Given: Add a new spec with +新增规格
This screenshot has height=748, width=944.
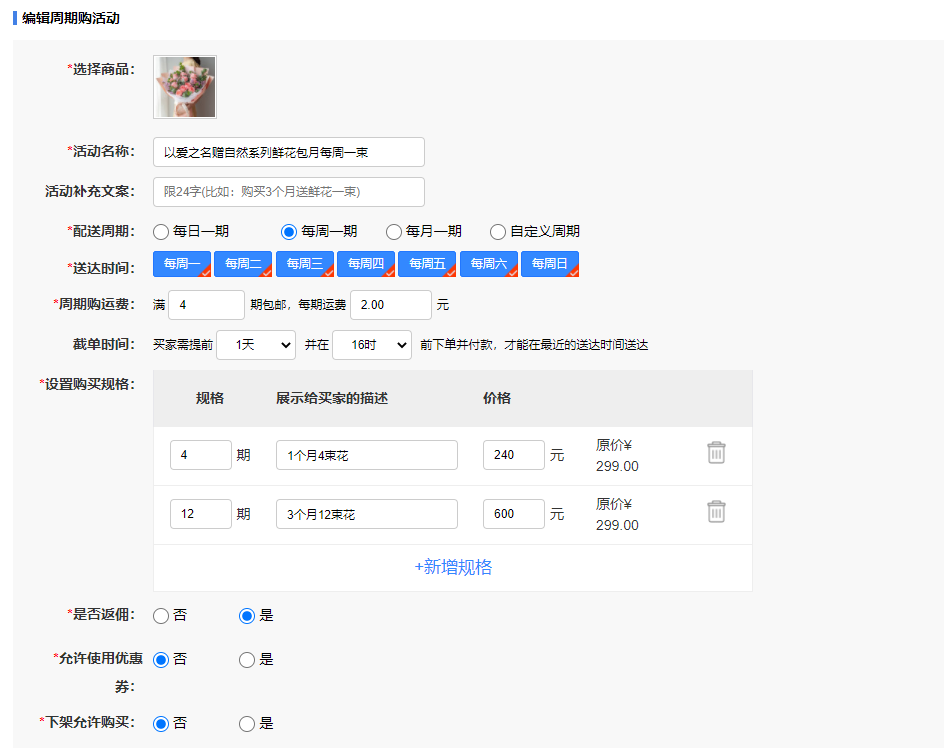Looking at the screenshot, I should 453,567.
